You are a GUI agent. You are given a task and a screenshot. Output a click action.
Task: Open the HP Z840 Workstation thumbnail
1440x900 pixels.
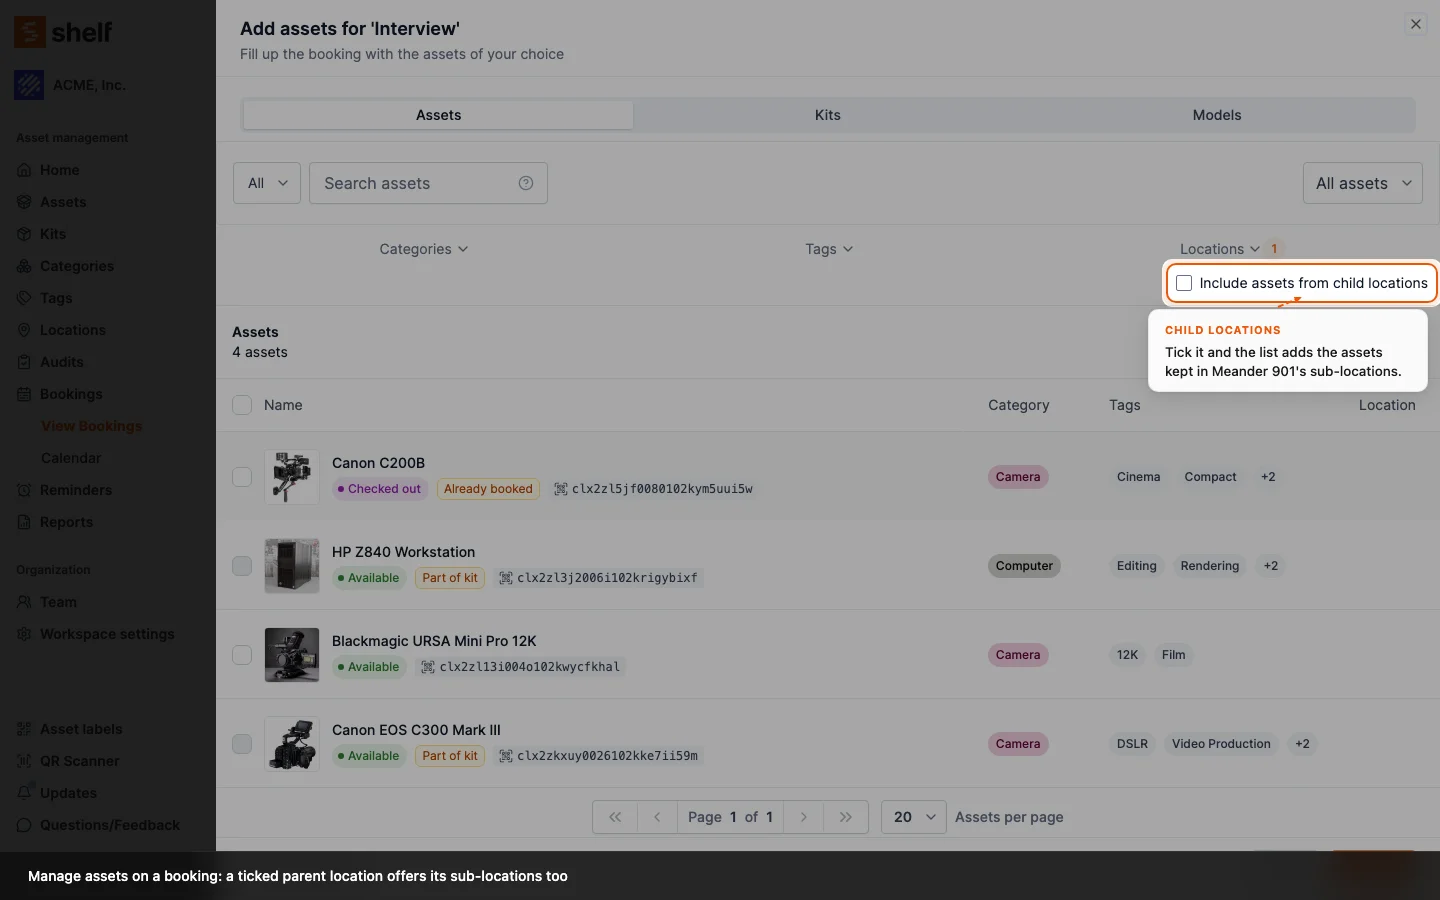[292, 566]
